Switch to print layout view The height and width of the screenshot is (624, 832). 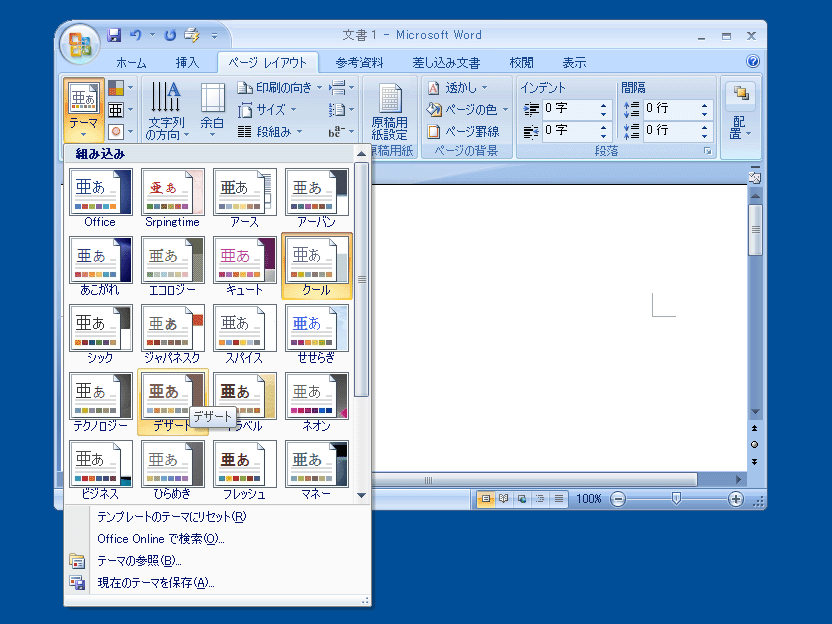486,499
